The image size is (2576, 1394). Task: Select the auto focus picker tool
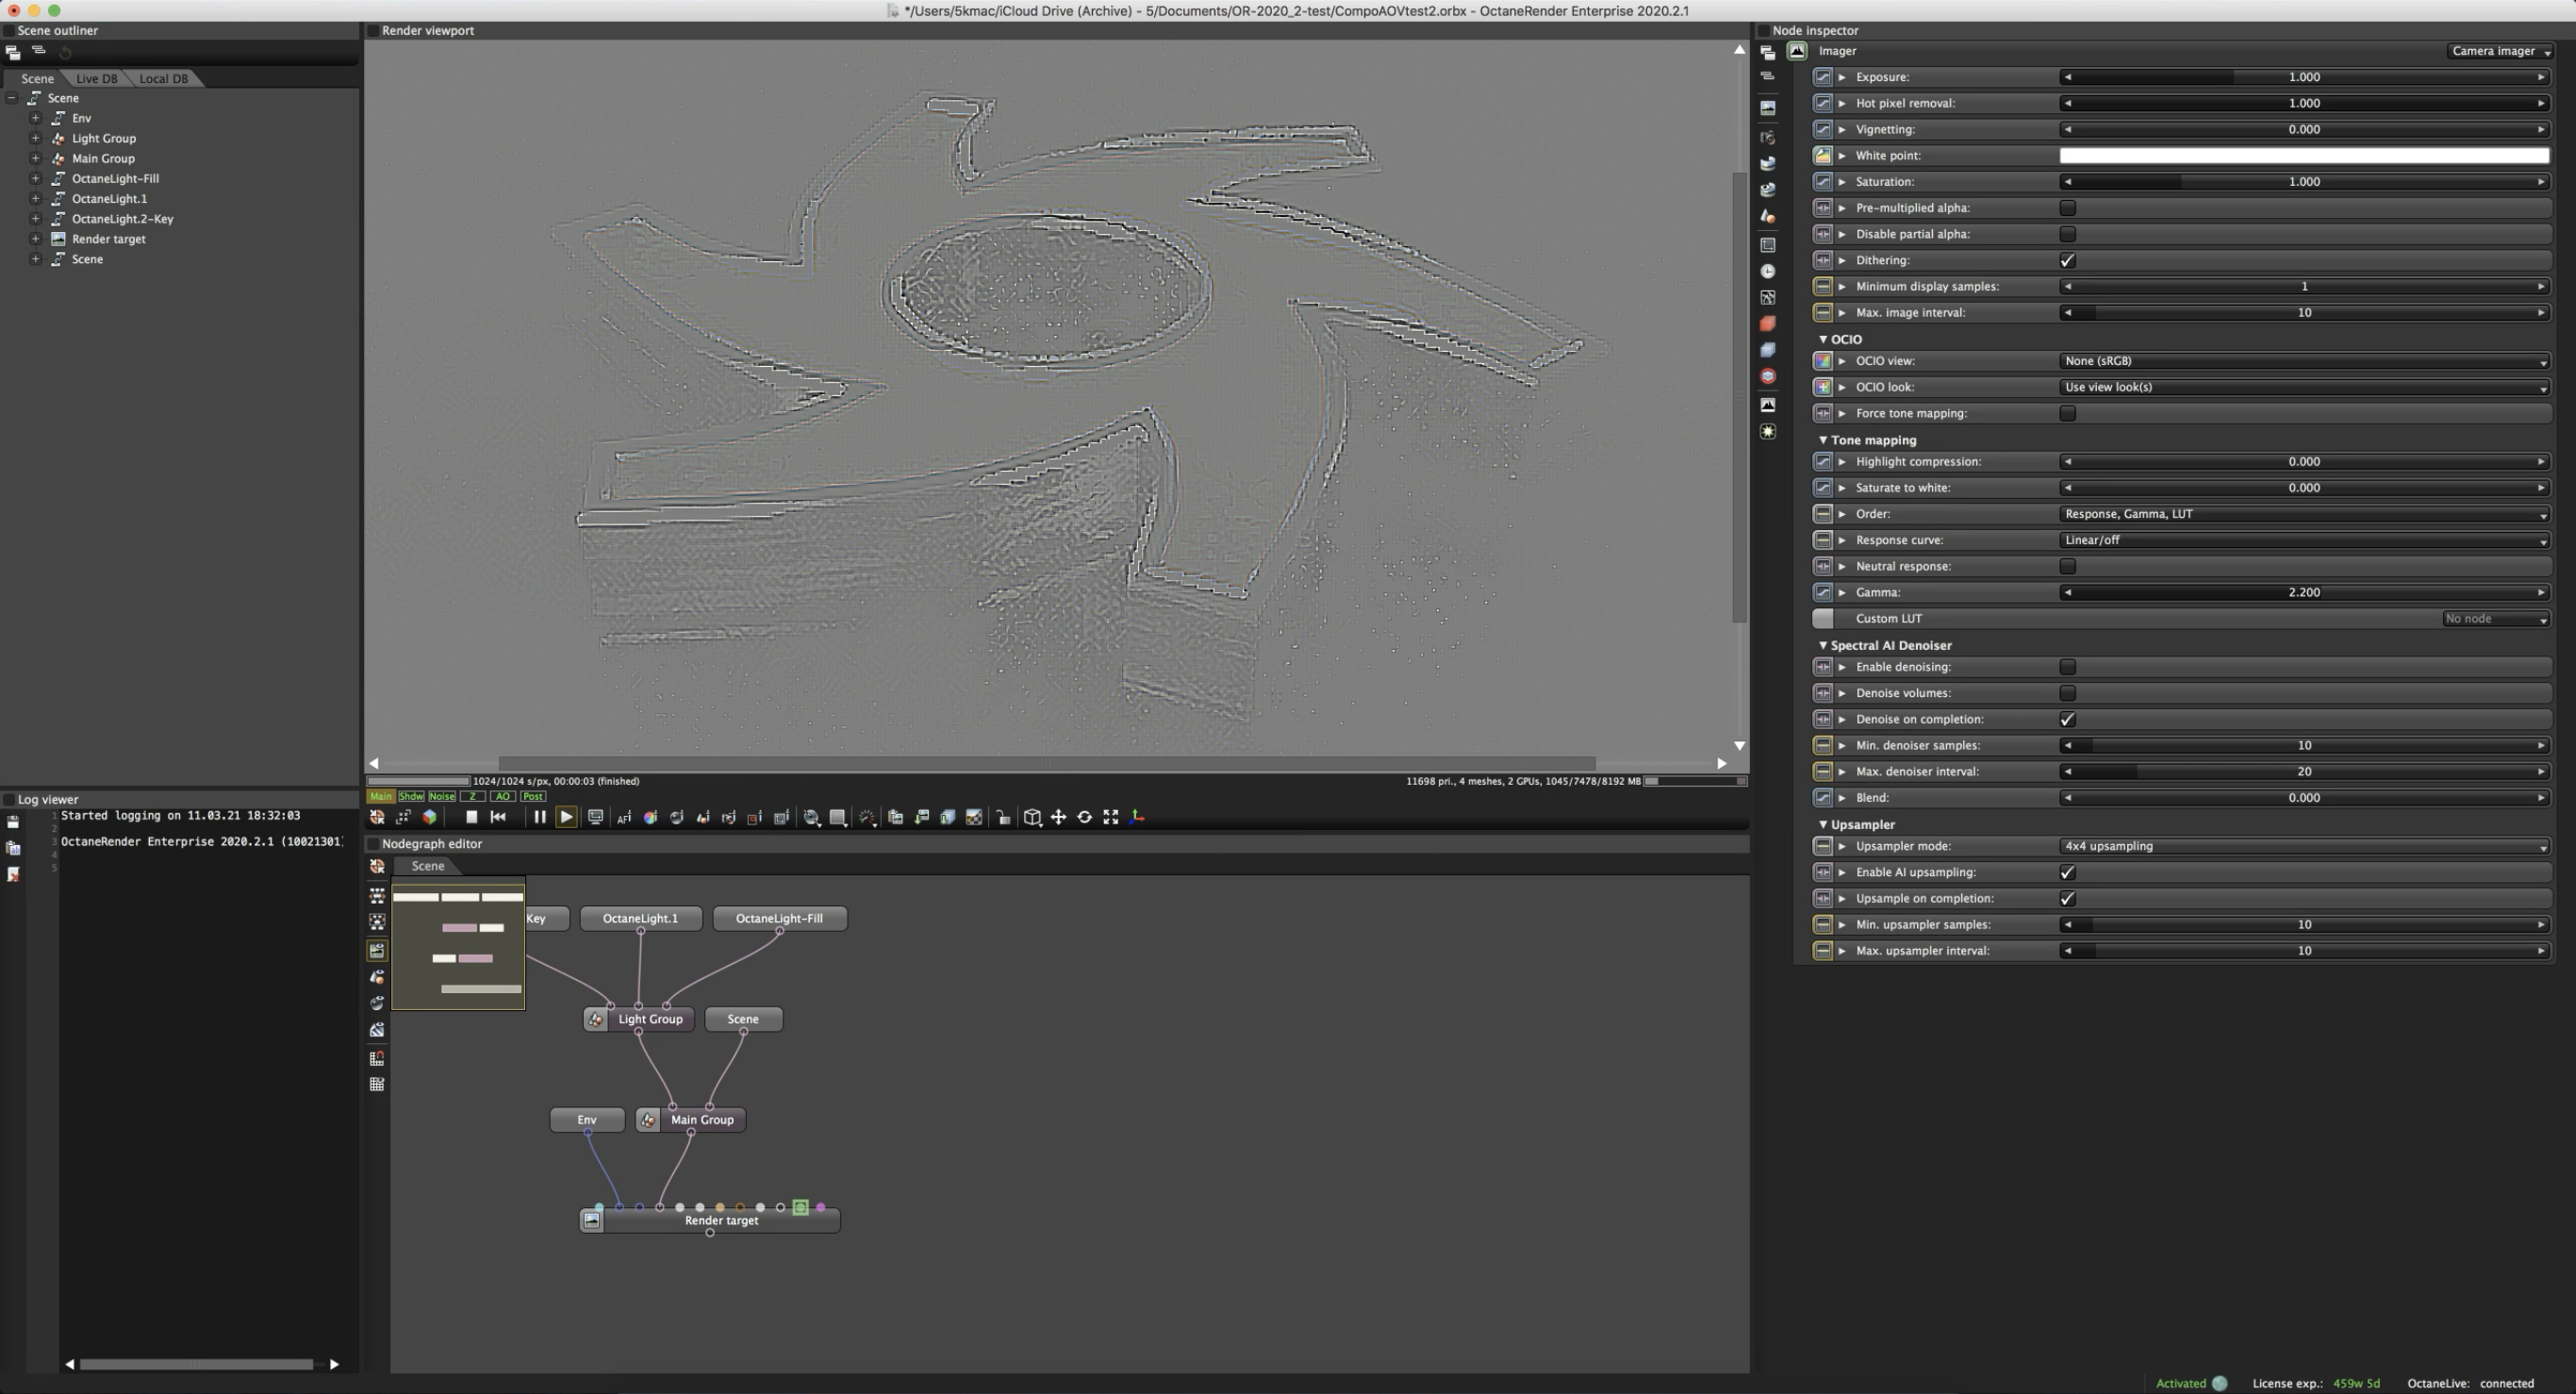pyautogui.click(x=624, y=817)
